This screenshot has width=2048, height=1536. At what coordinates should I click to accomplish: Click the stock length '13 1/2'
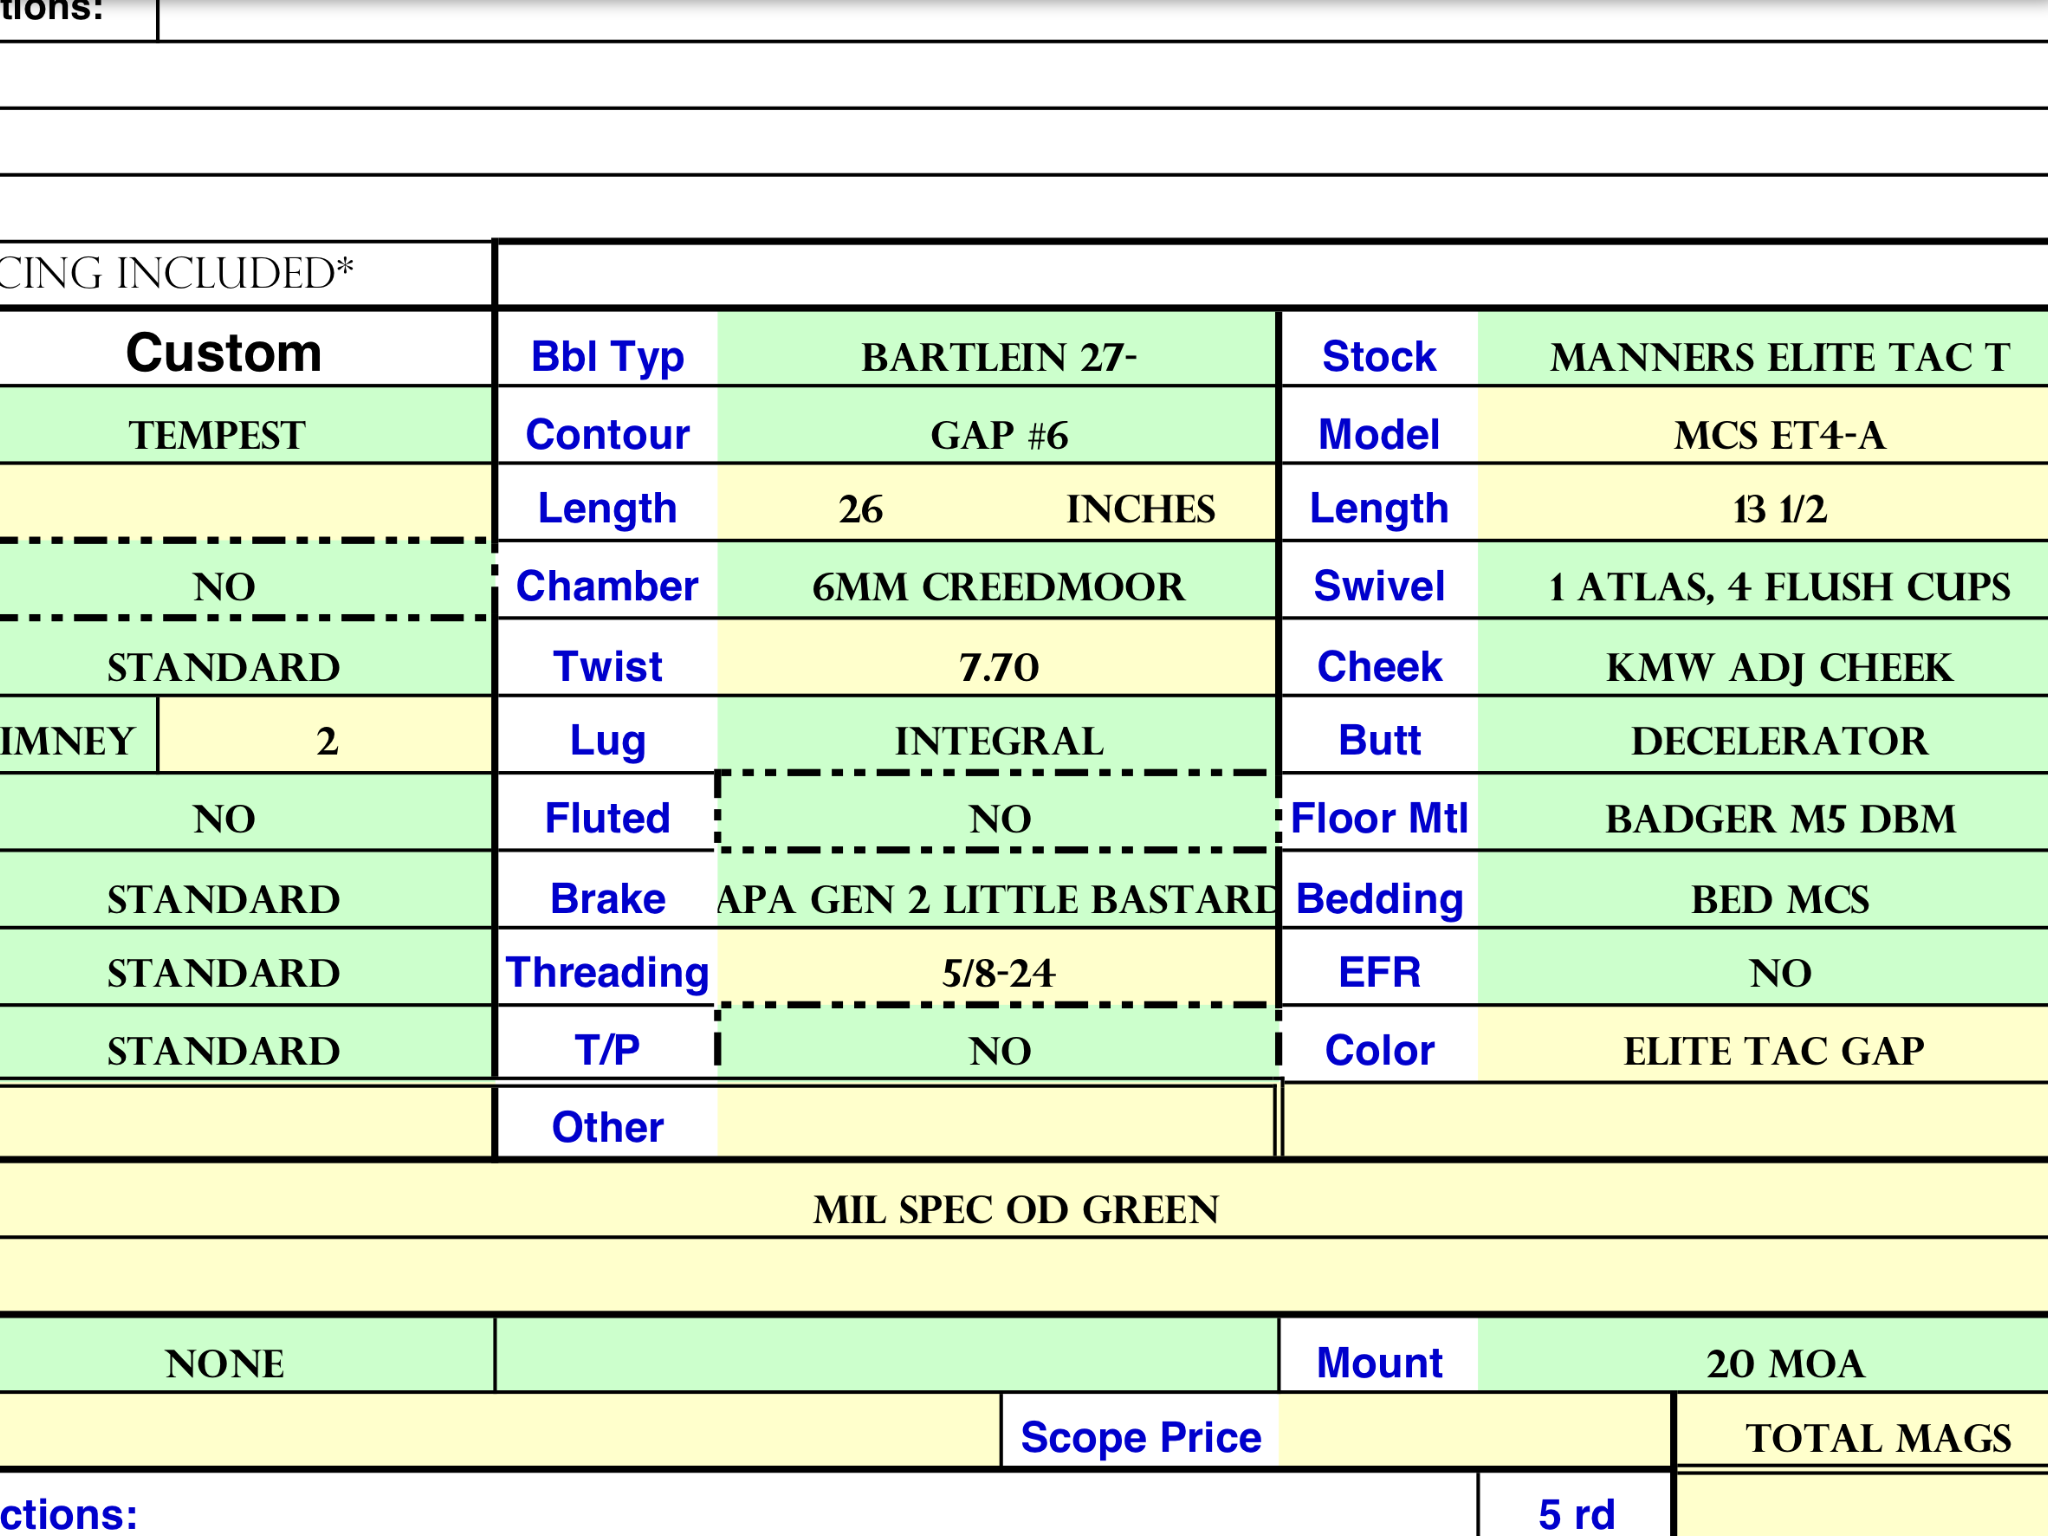1763,503
